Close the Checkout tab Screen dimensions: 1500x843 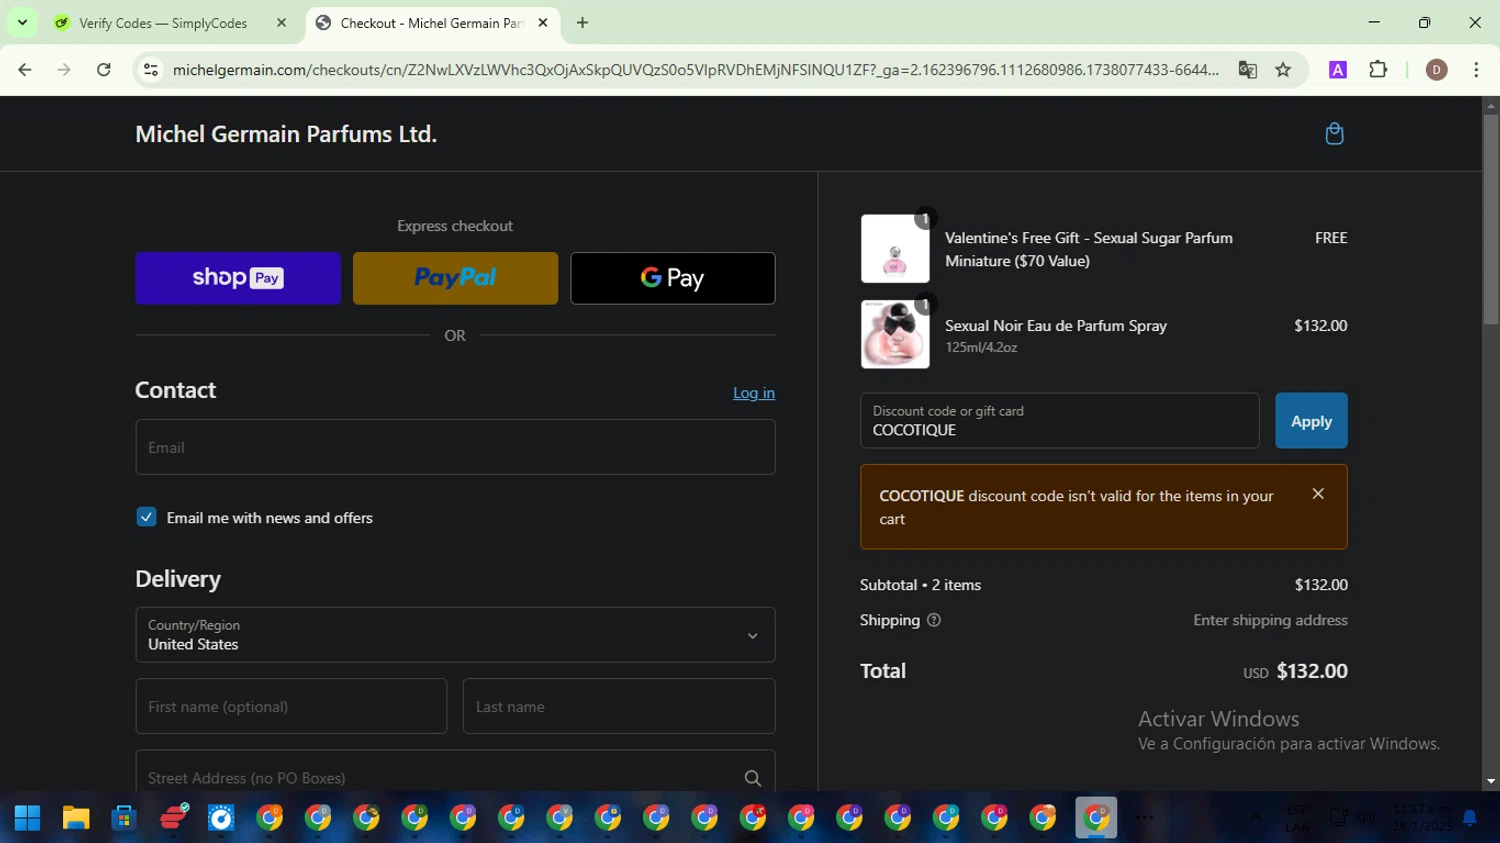point(543,22)
